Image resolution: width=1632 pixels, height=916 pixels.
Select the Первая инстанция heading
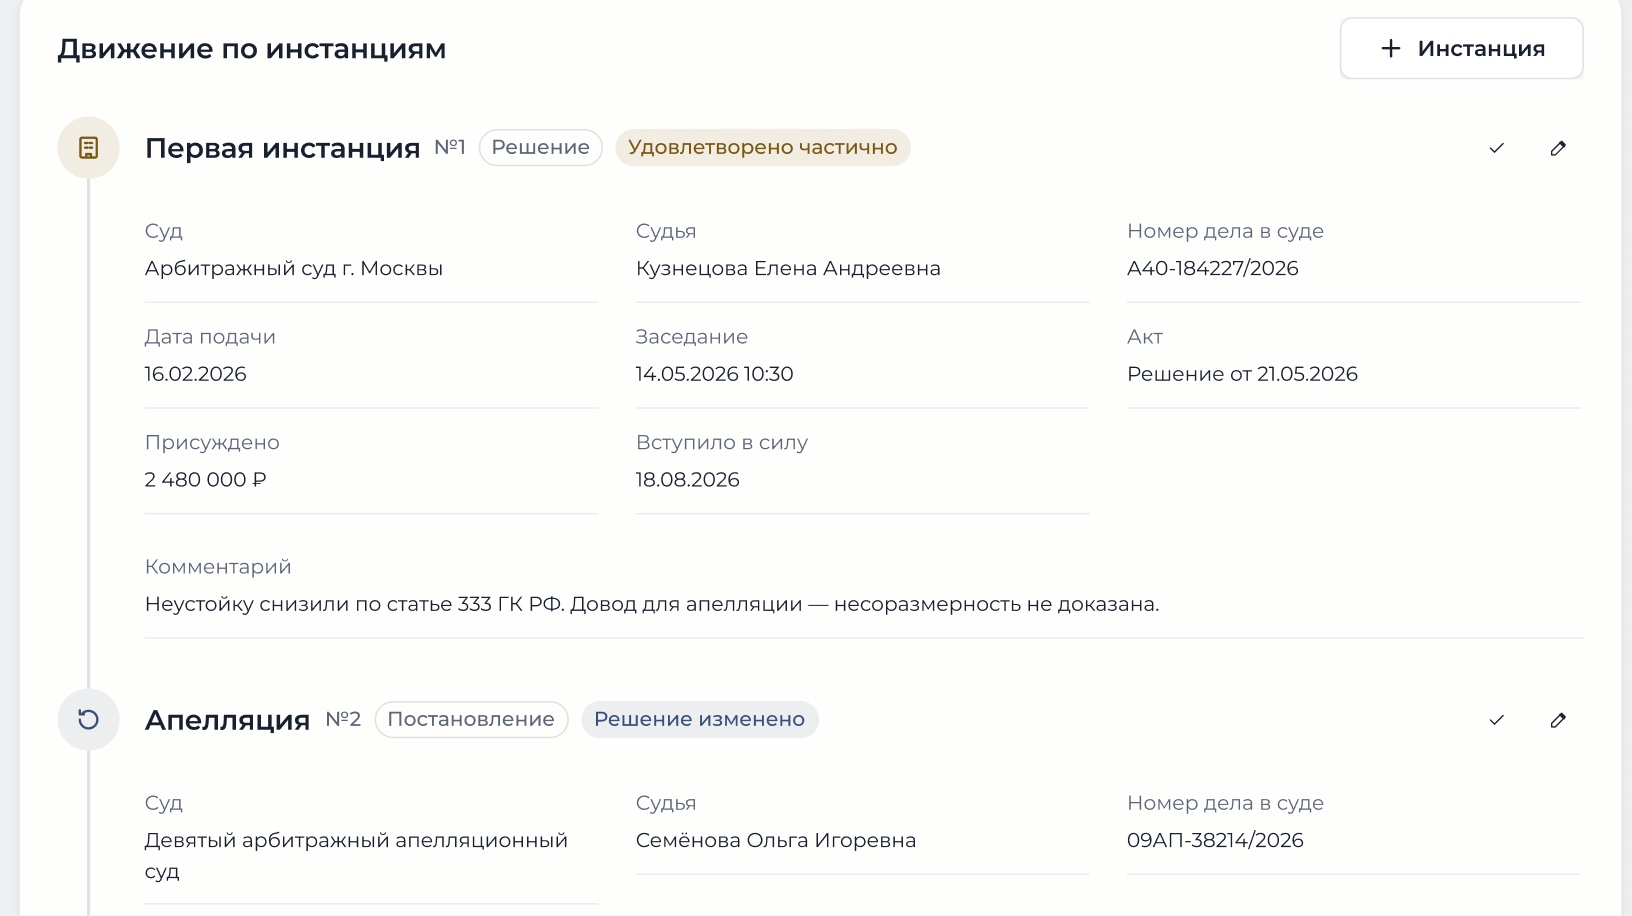283,148
